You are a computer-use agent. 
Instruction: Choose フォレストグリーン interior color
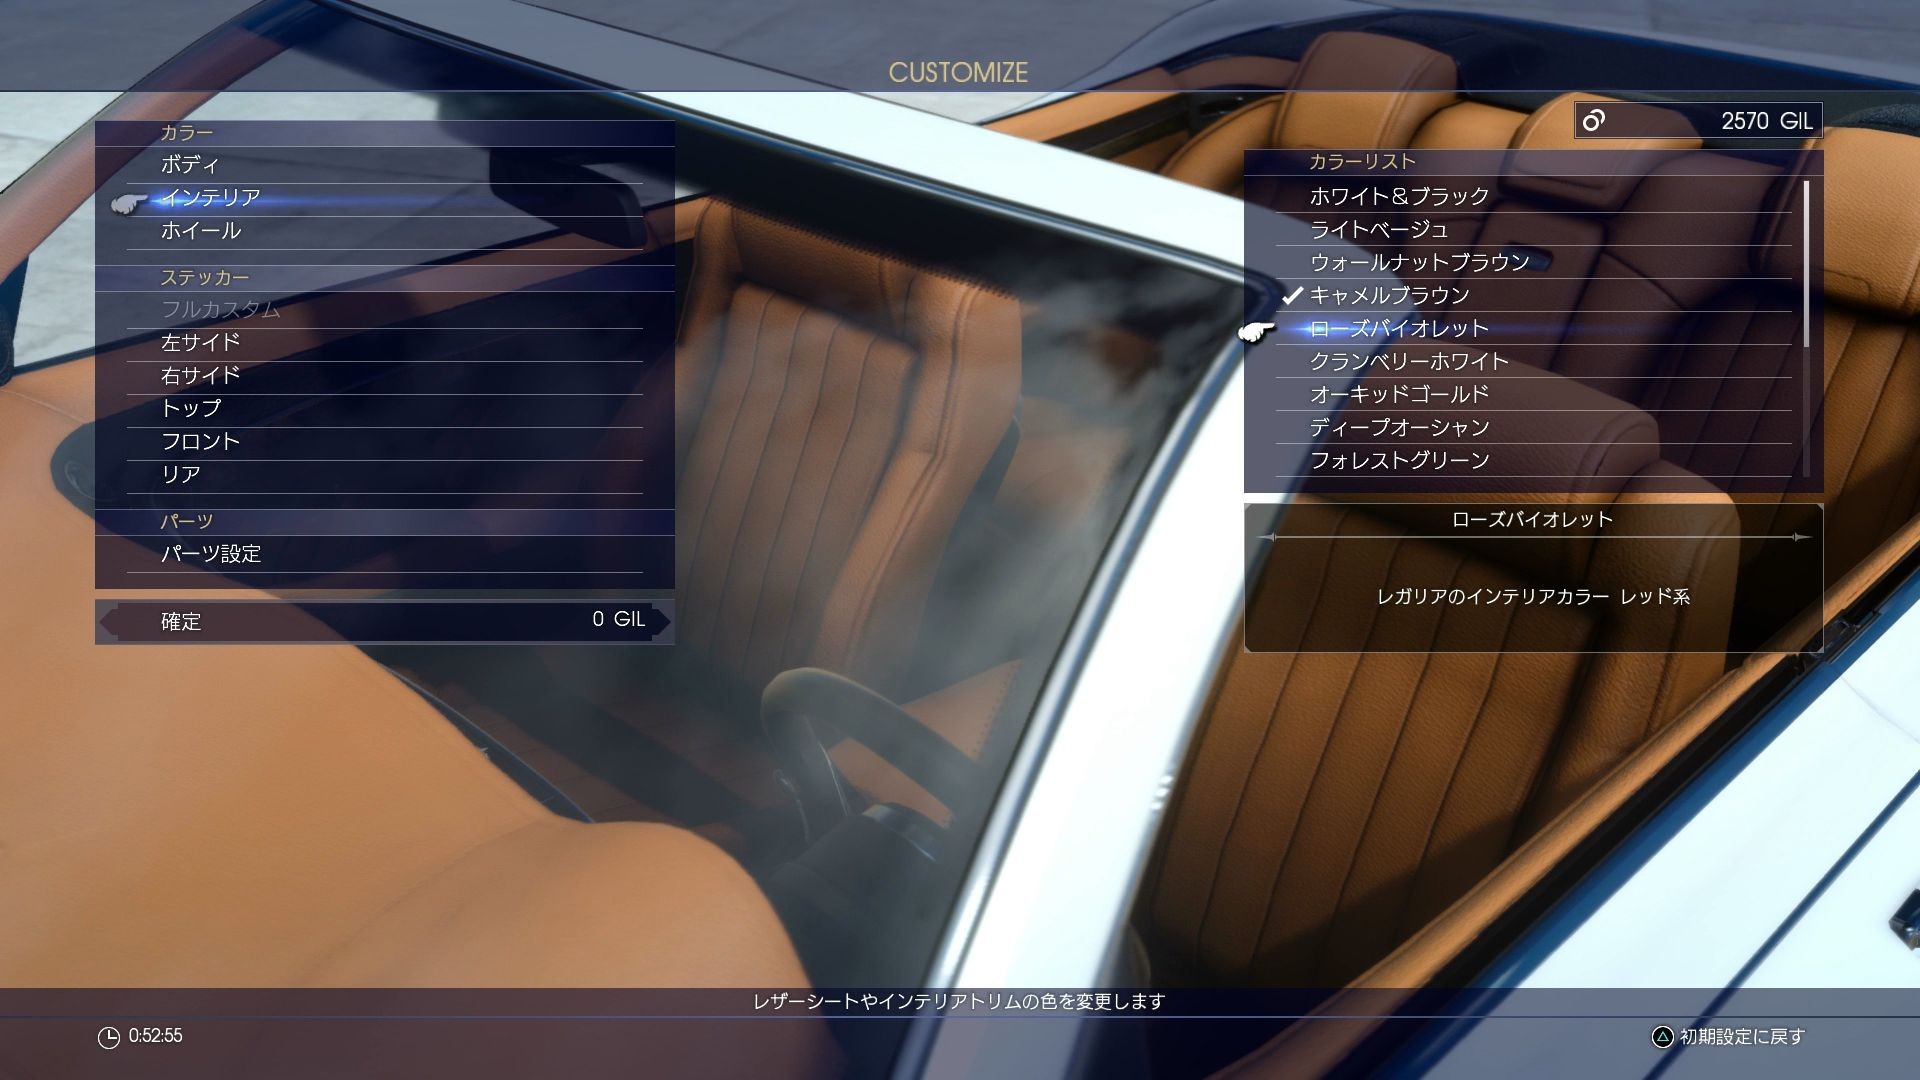[x=1533, y=460]
